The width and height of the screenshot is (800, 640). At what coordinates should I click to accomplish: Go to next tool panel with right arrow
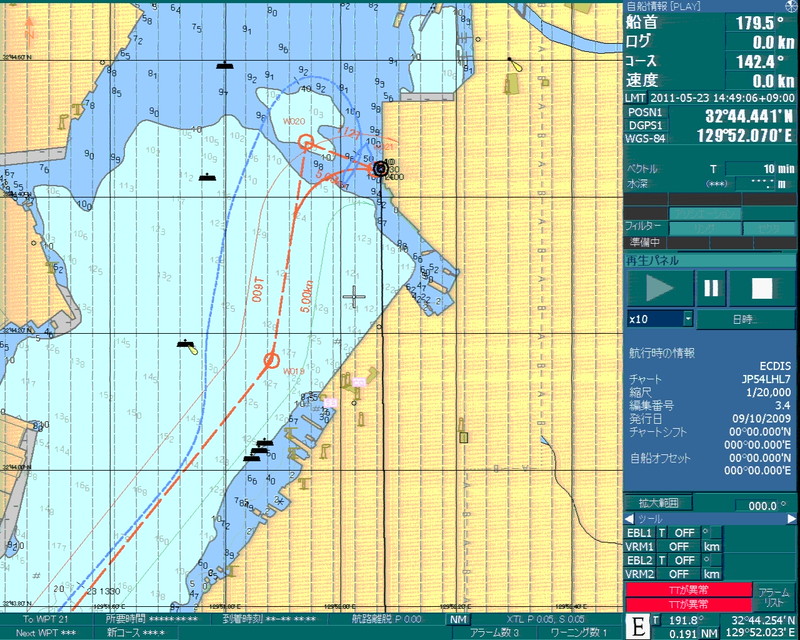[791, 519]
